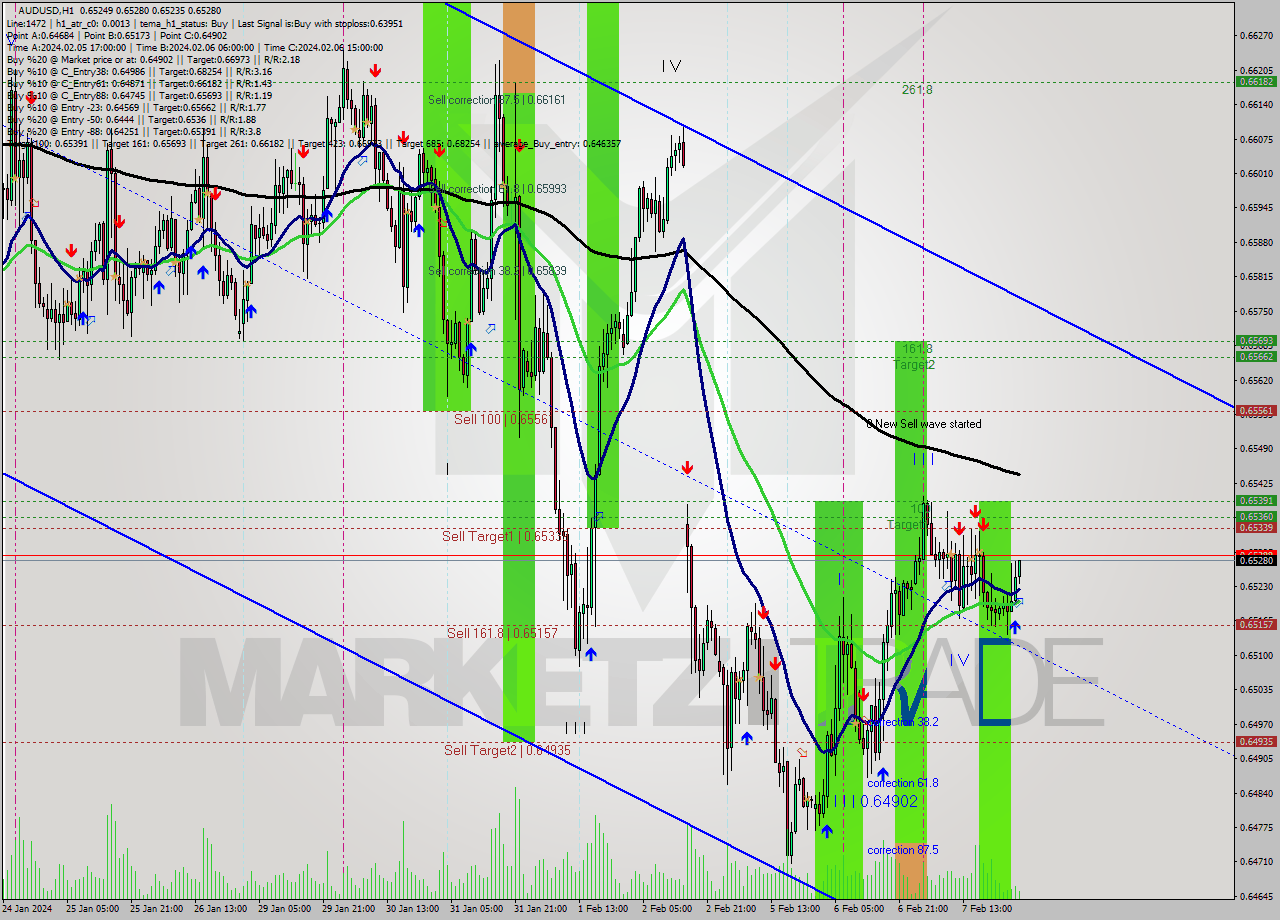This screenshot has width=1280, height=920.
Task: Click 'Sell correction 38.2 | 0.65839' label
Action: click(x=497, y=271)
